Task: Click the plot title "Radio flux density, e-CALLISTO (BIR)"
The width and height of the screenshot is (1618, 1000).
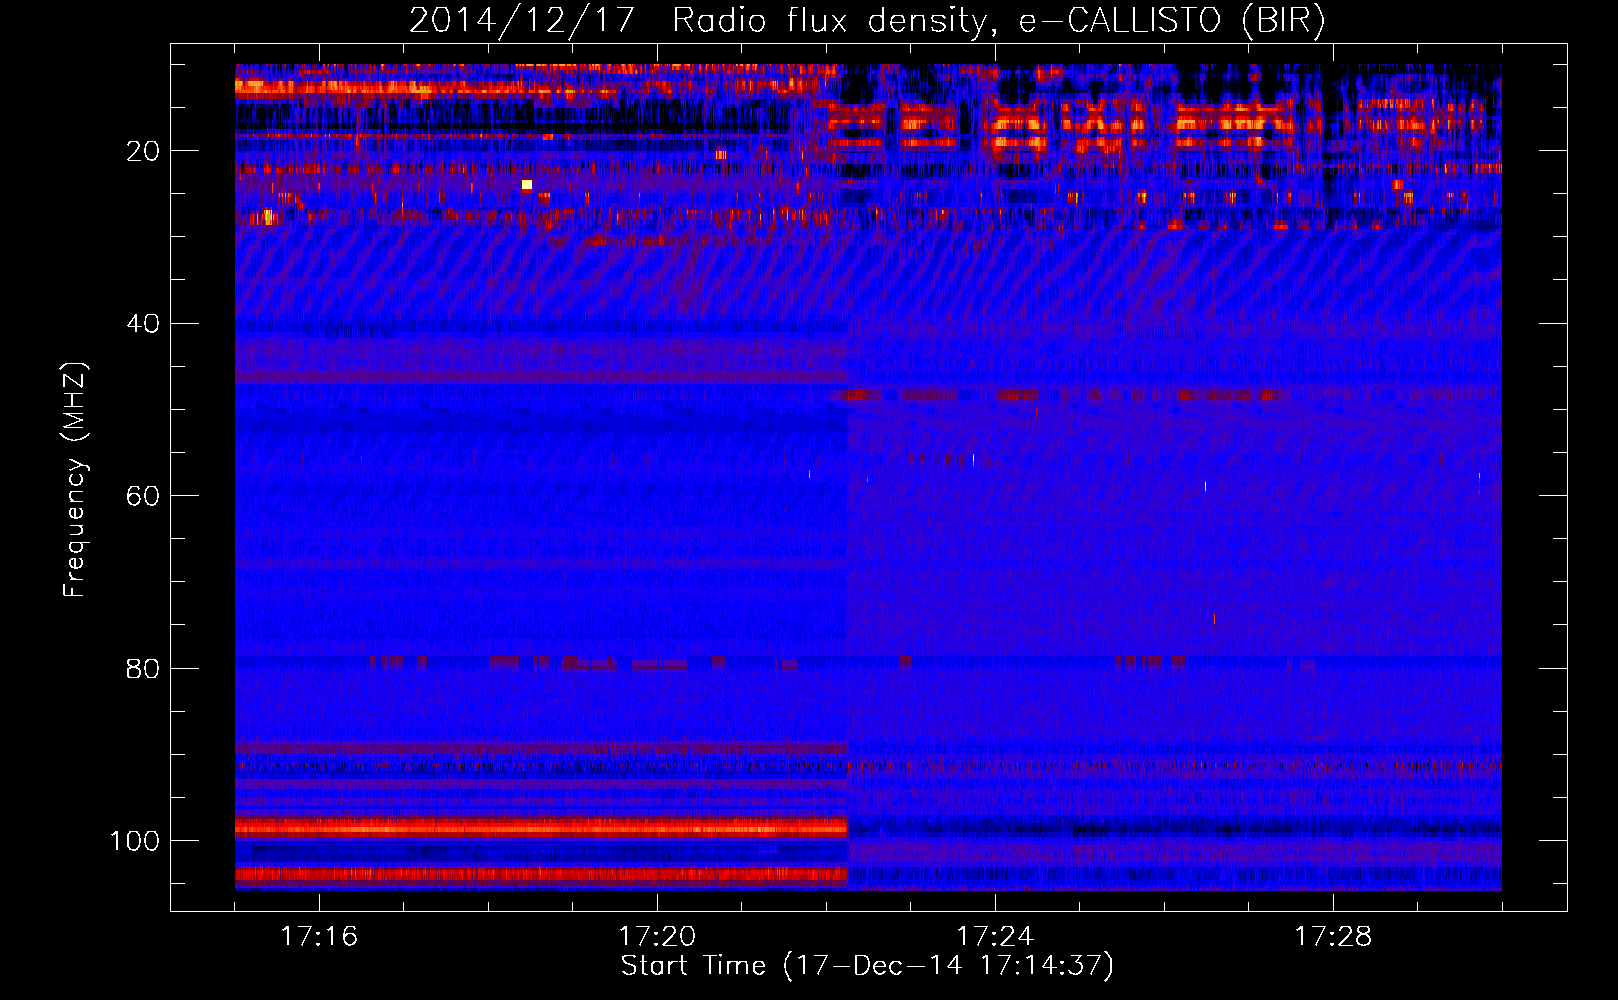Action: coord(998,21)
